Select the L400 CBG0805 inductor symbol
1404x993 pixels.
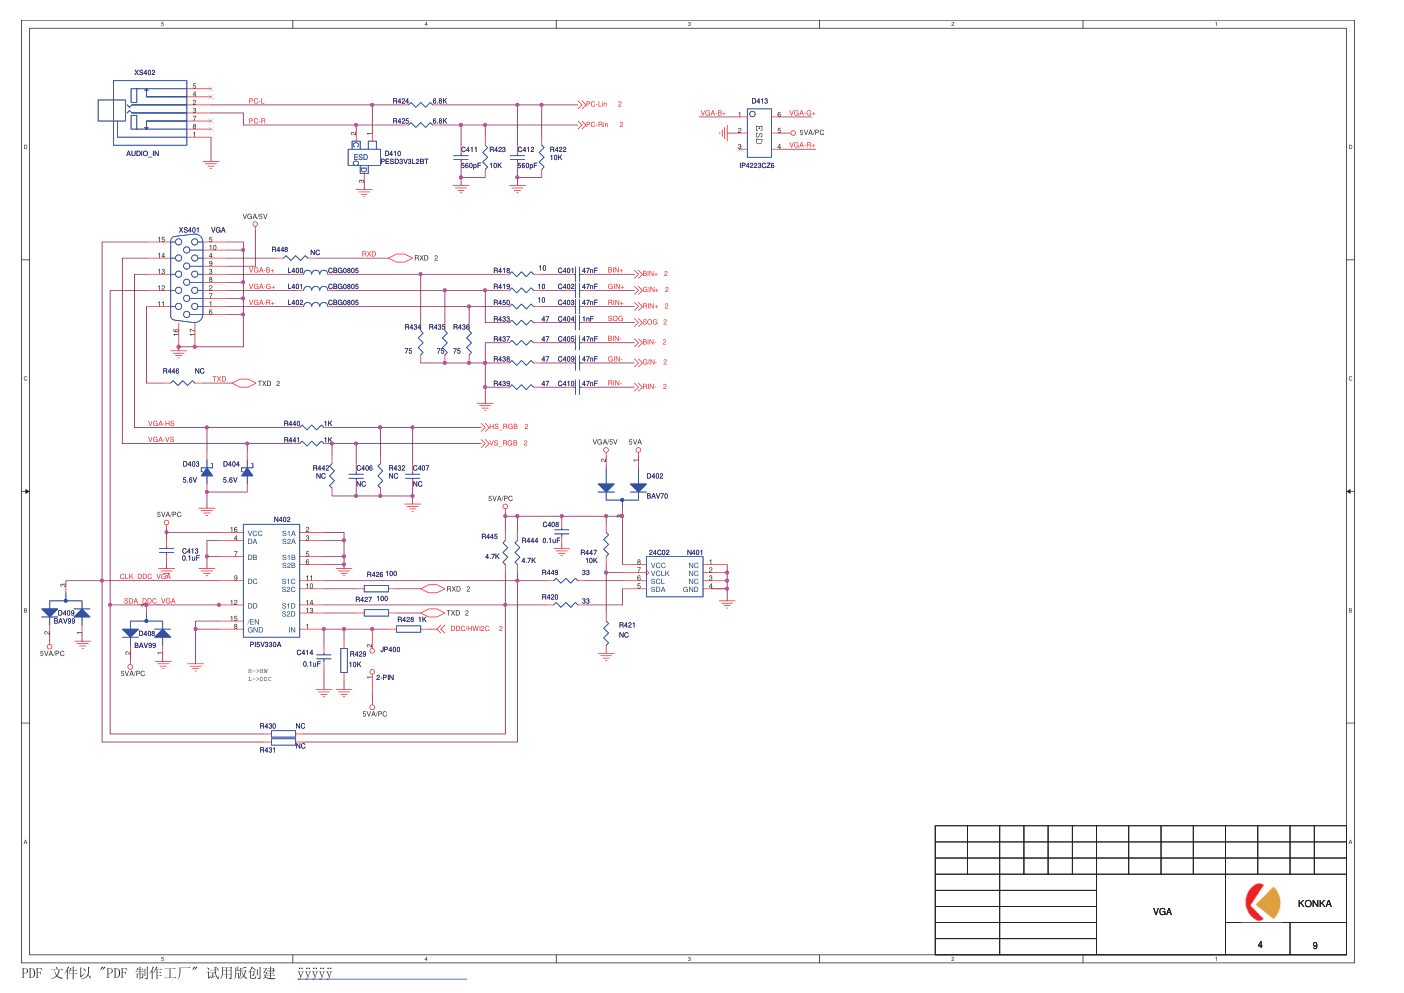click(316, 271)
